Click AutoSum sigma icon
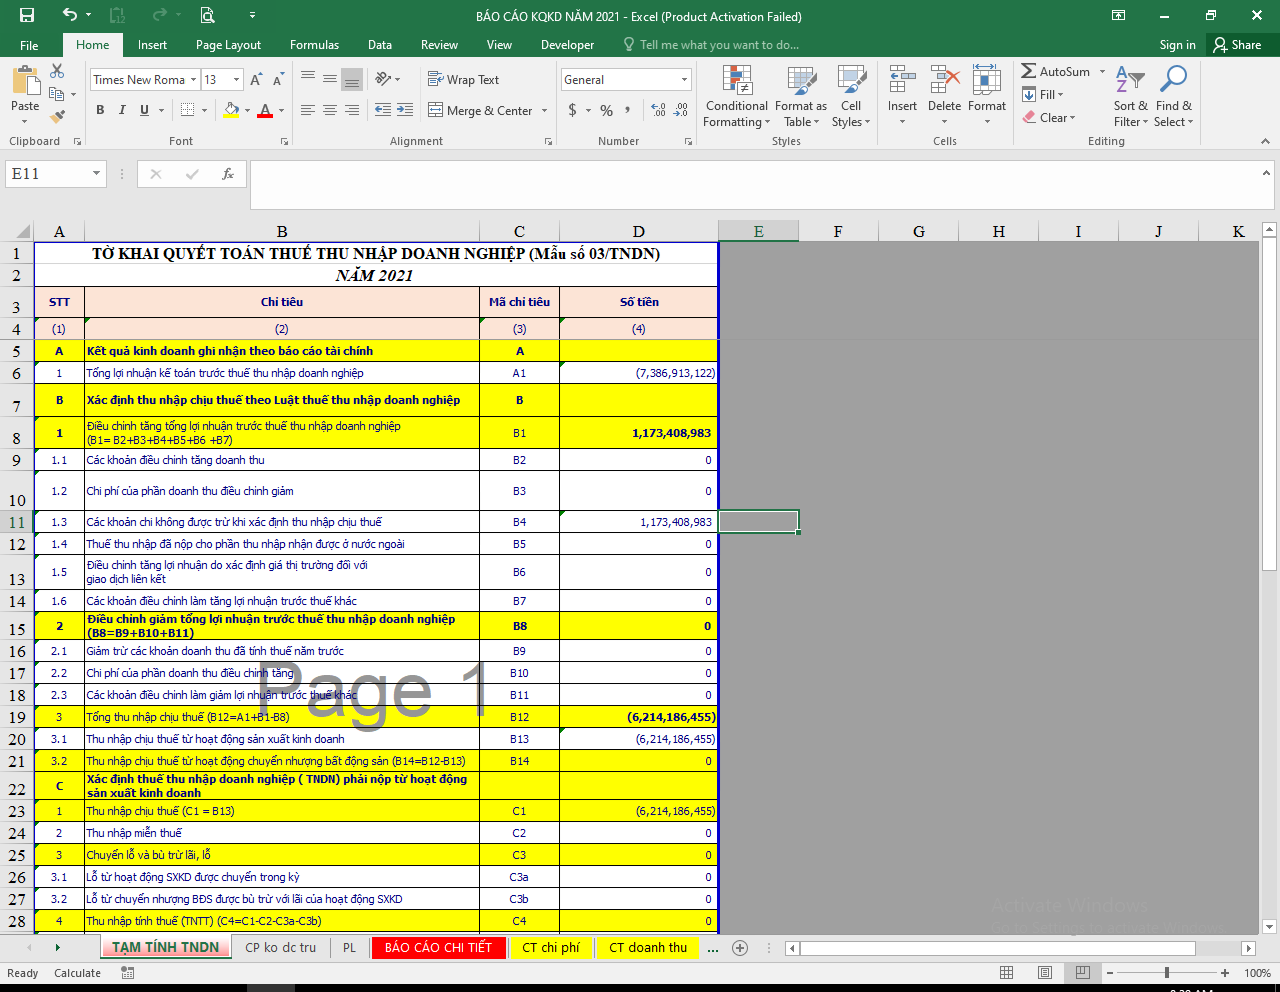Image resolution: width=1280 pixels, height=992 pixels. tap(1029, 71)
